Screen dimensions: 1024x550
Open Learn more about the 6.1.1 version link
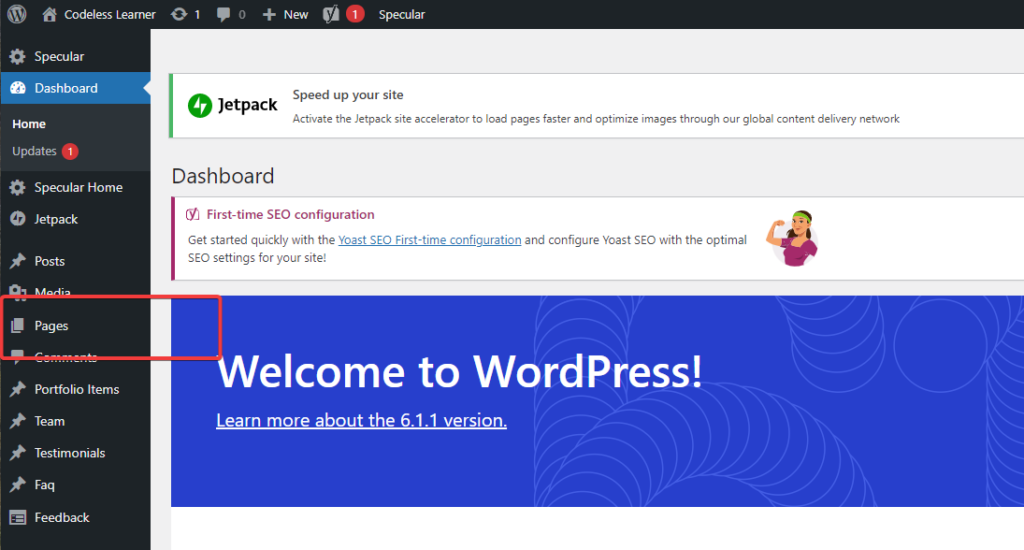point(361,420)
